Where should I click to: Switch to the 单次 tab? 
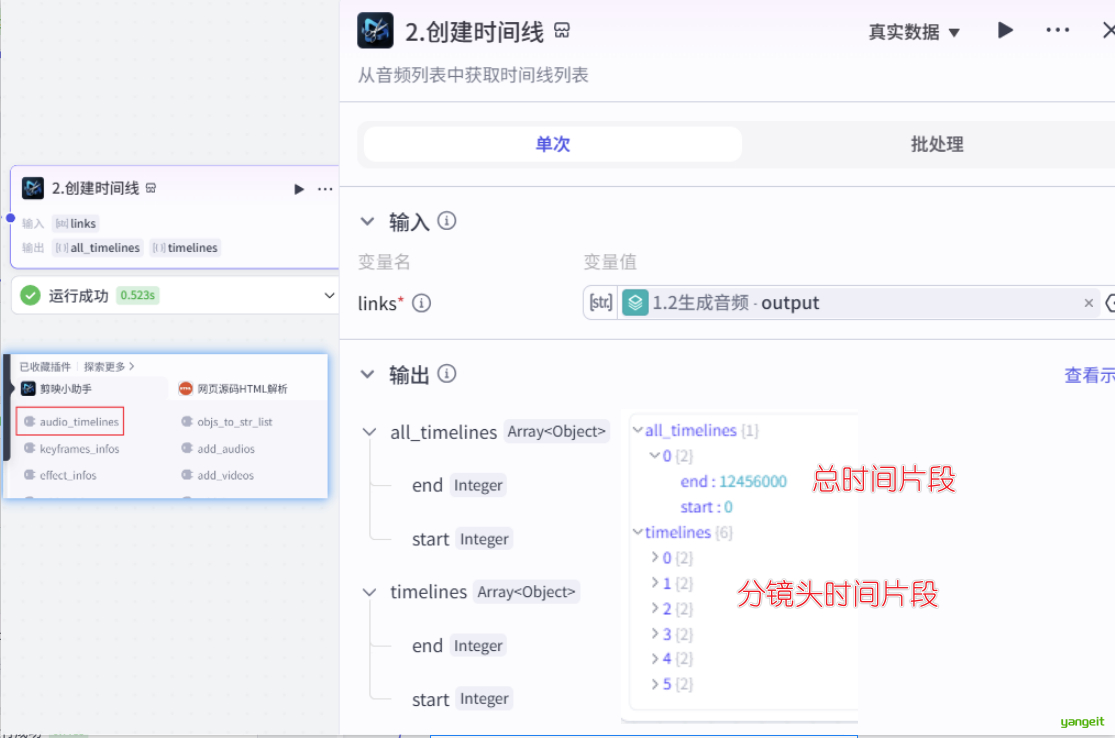click(x=552, y=144)
